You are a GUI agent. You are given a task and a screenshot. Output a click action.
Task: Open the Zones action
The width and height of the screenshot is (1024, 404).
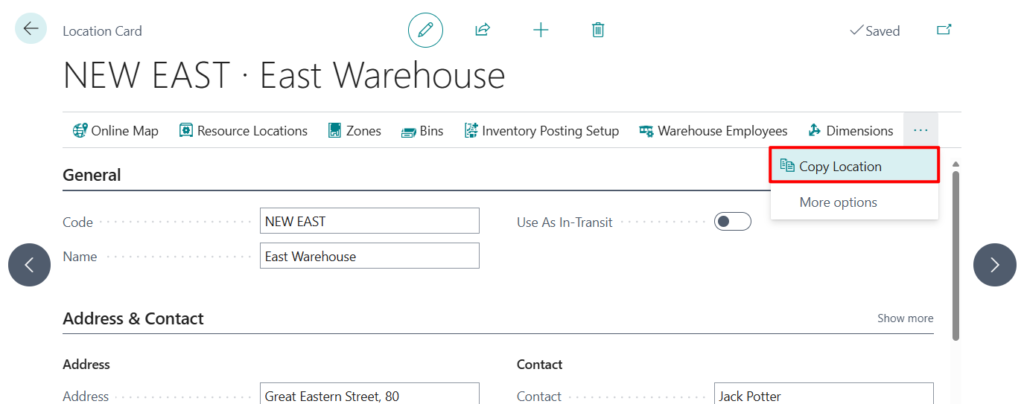(354, 131)
